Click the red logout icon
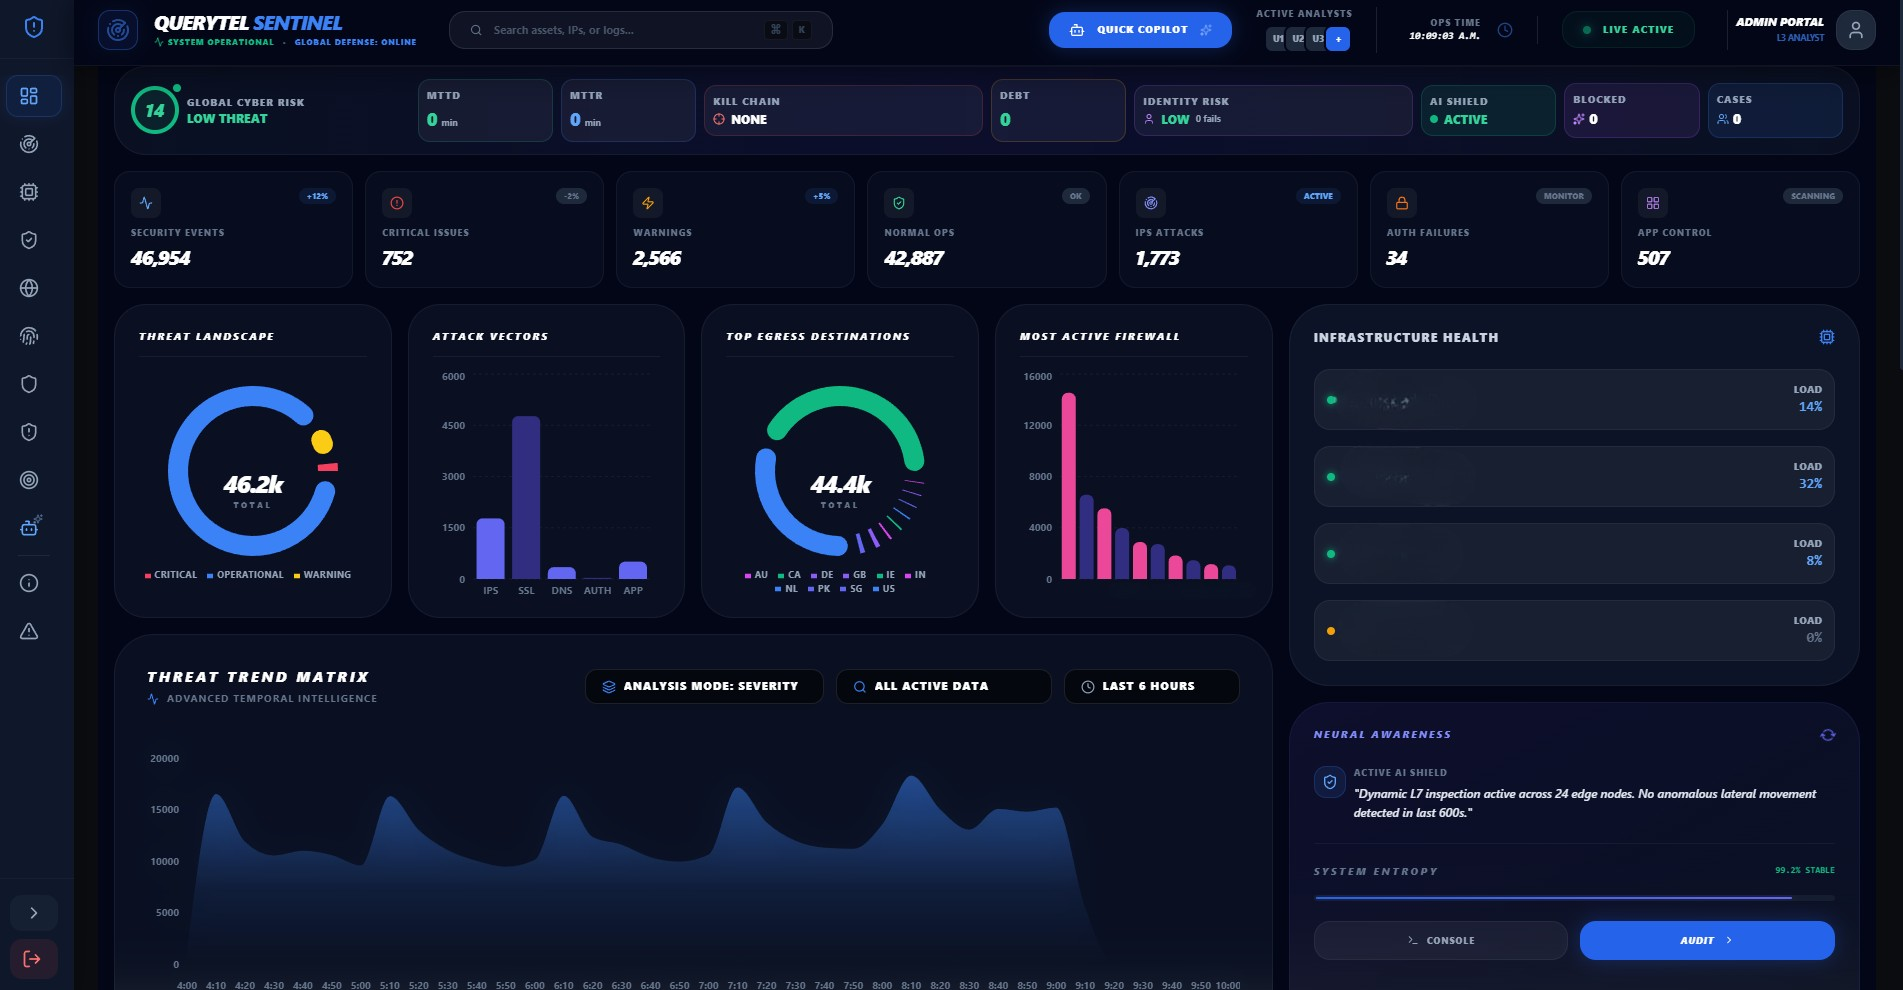Image resolution: width=1903 pixels, height=990 pixels. tap(32, 959)
